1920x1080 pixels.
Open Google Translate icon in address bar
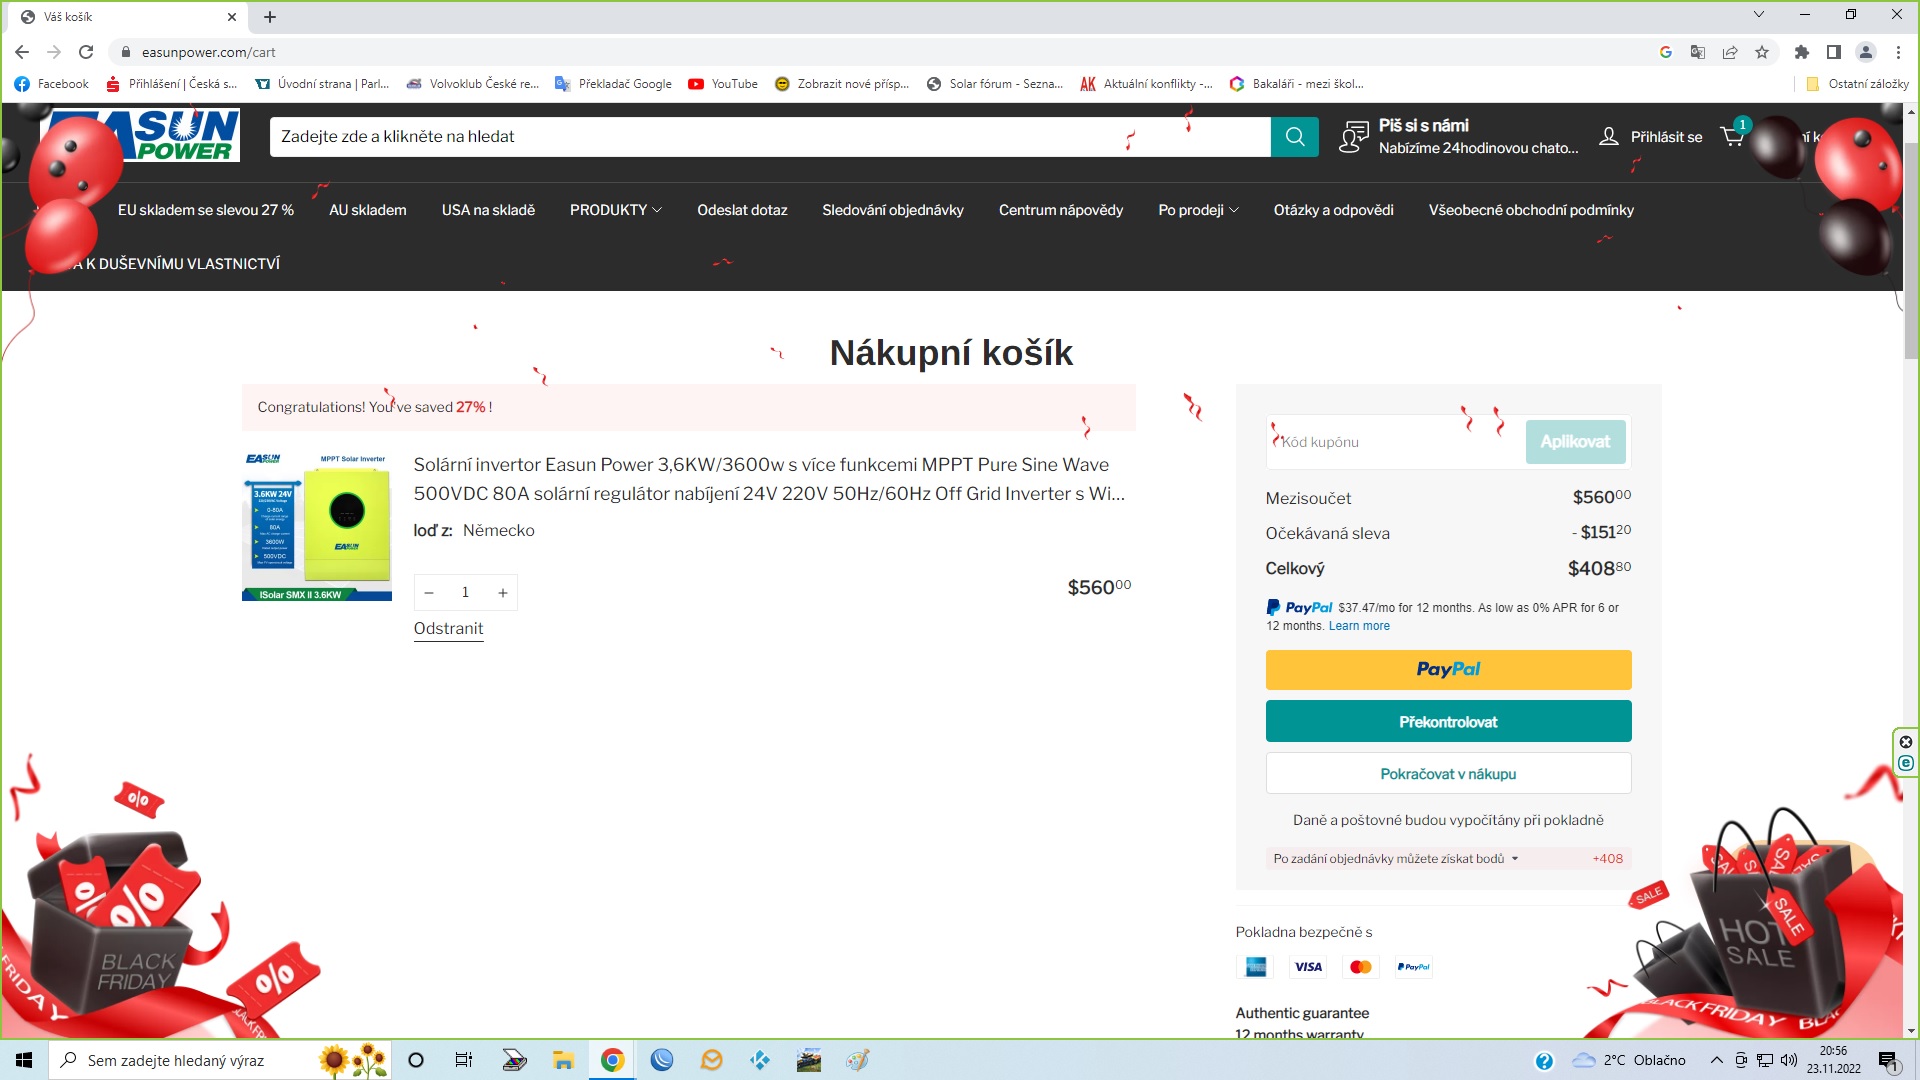[x=1697, y=52]
